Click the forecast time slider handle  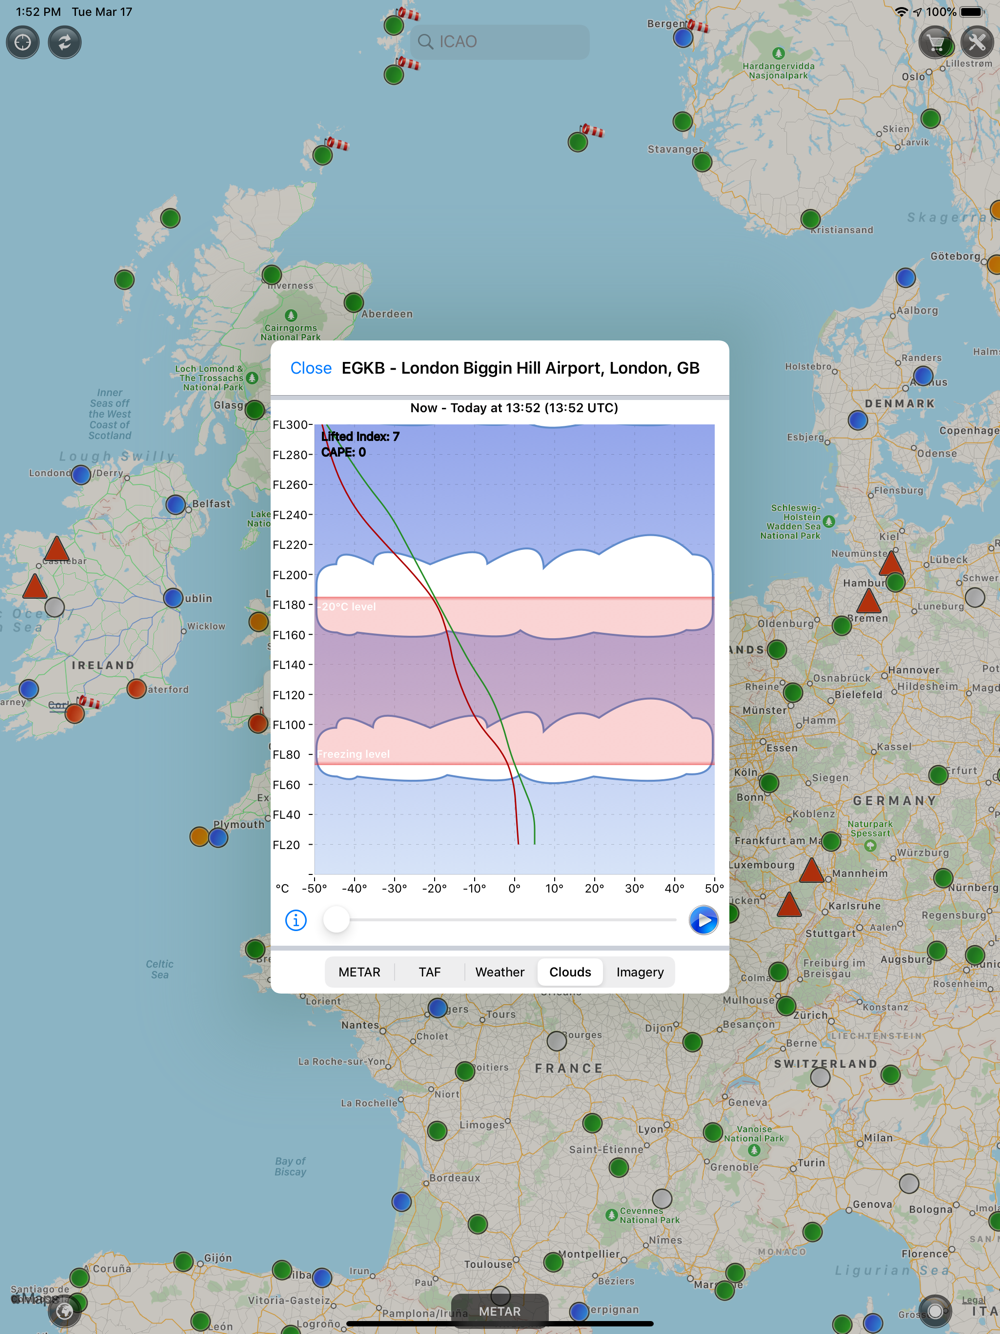coord(336,920)
